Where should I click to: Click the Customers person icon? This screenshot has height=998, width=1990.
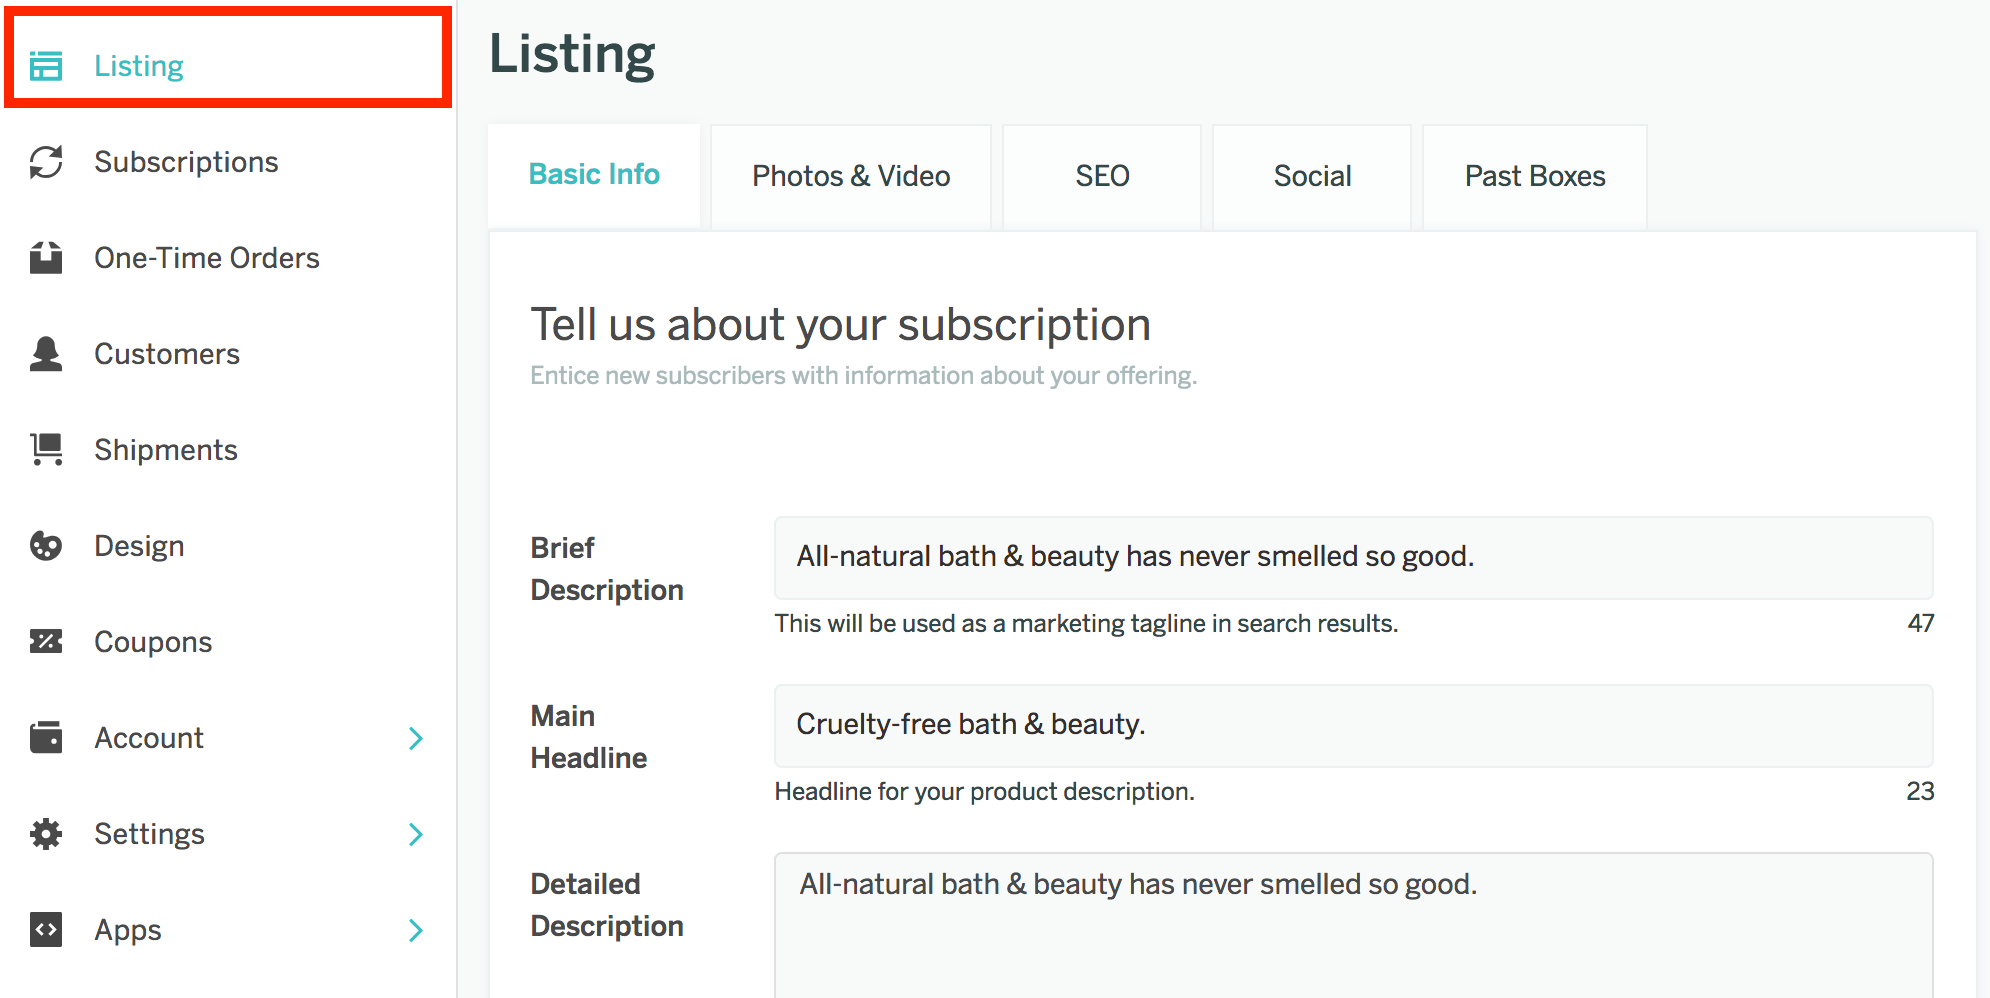coord(45,353)
